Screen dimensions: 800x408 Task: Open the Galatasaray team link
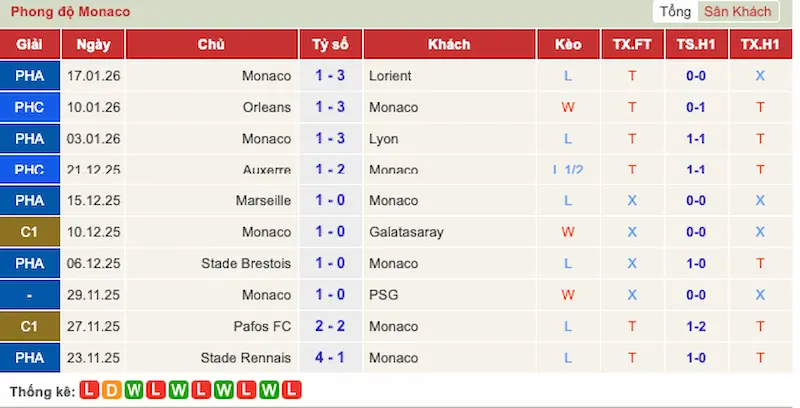pos(406,232)
